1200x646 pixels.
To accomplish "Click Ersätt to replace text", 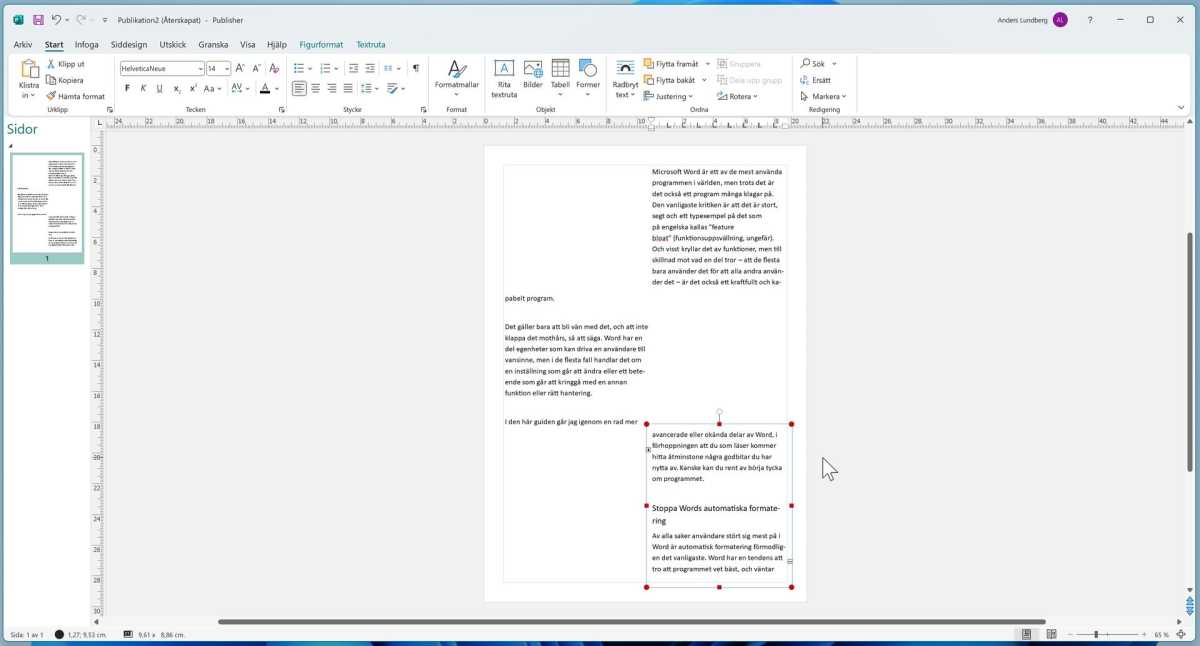I will 818,79.
